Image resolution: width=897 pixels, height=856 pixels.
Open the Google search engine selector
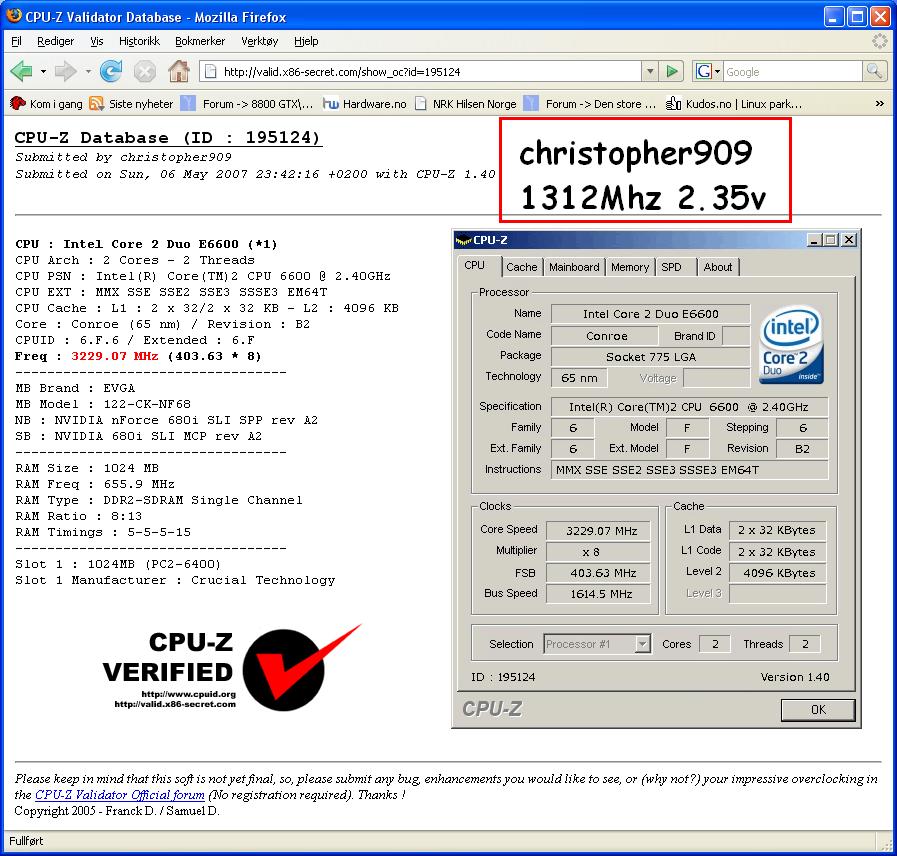click(708, 72)
